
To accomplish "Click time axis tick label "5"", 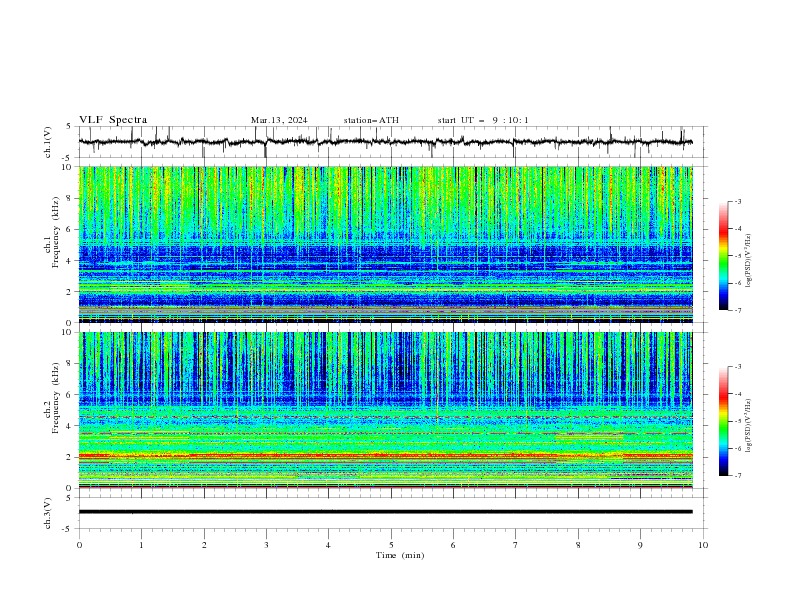I will coord(391,545).
